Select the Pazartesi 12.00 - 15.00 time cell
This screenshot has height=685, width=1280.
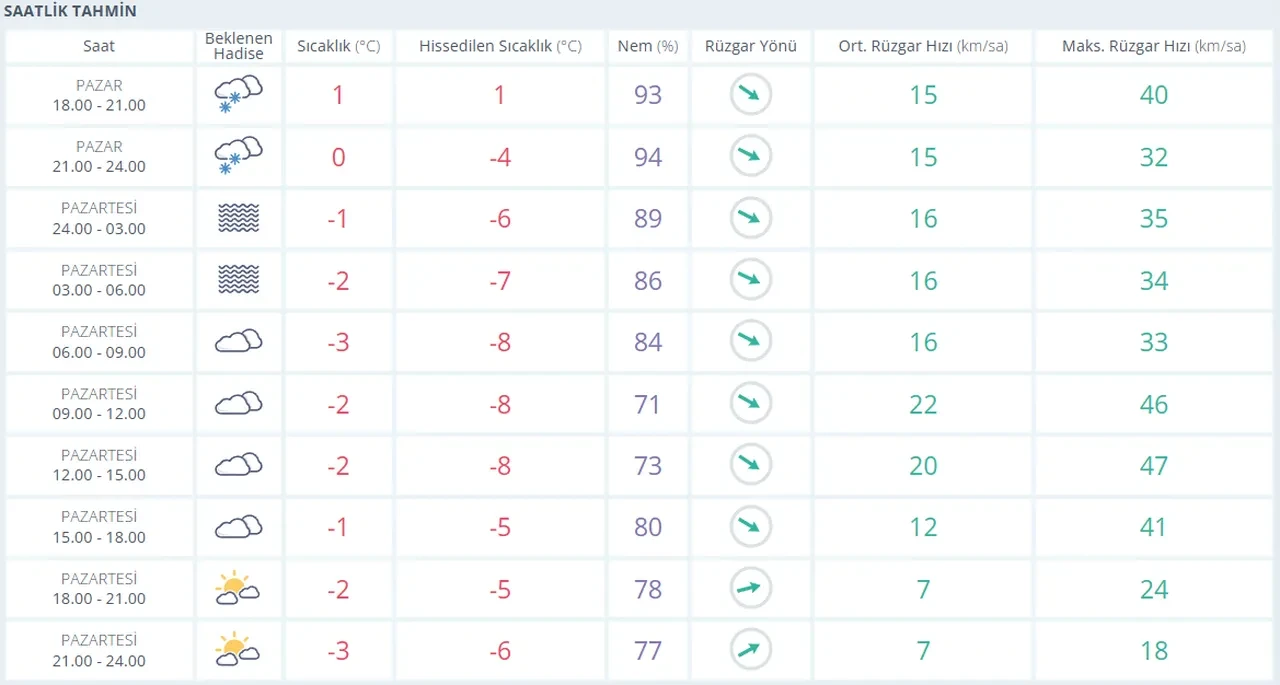(98, 466)
